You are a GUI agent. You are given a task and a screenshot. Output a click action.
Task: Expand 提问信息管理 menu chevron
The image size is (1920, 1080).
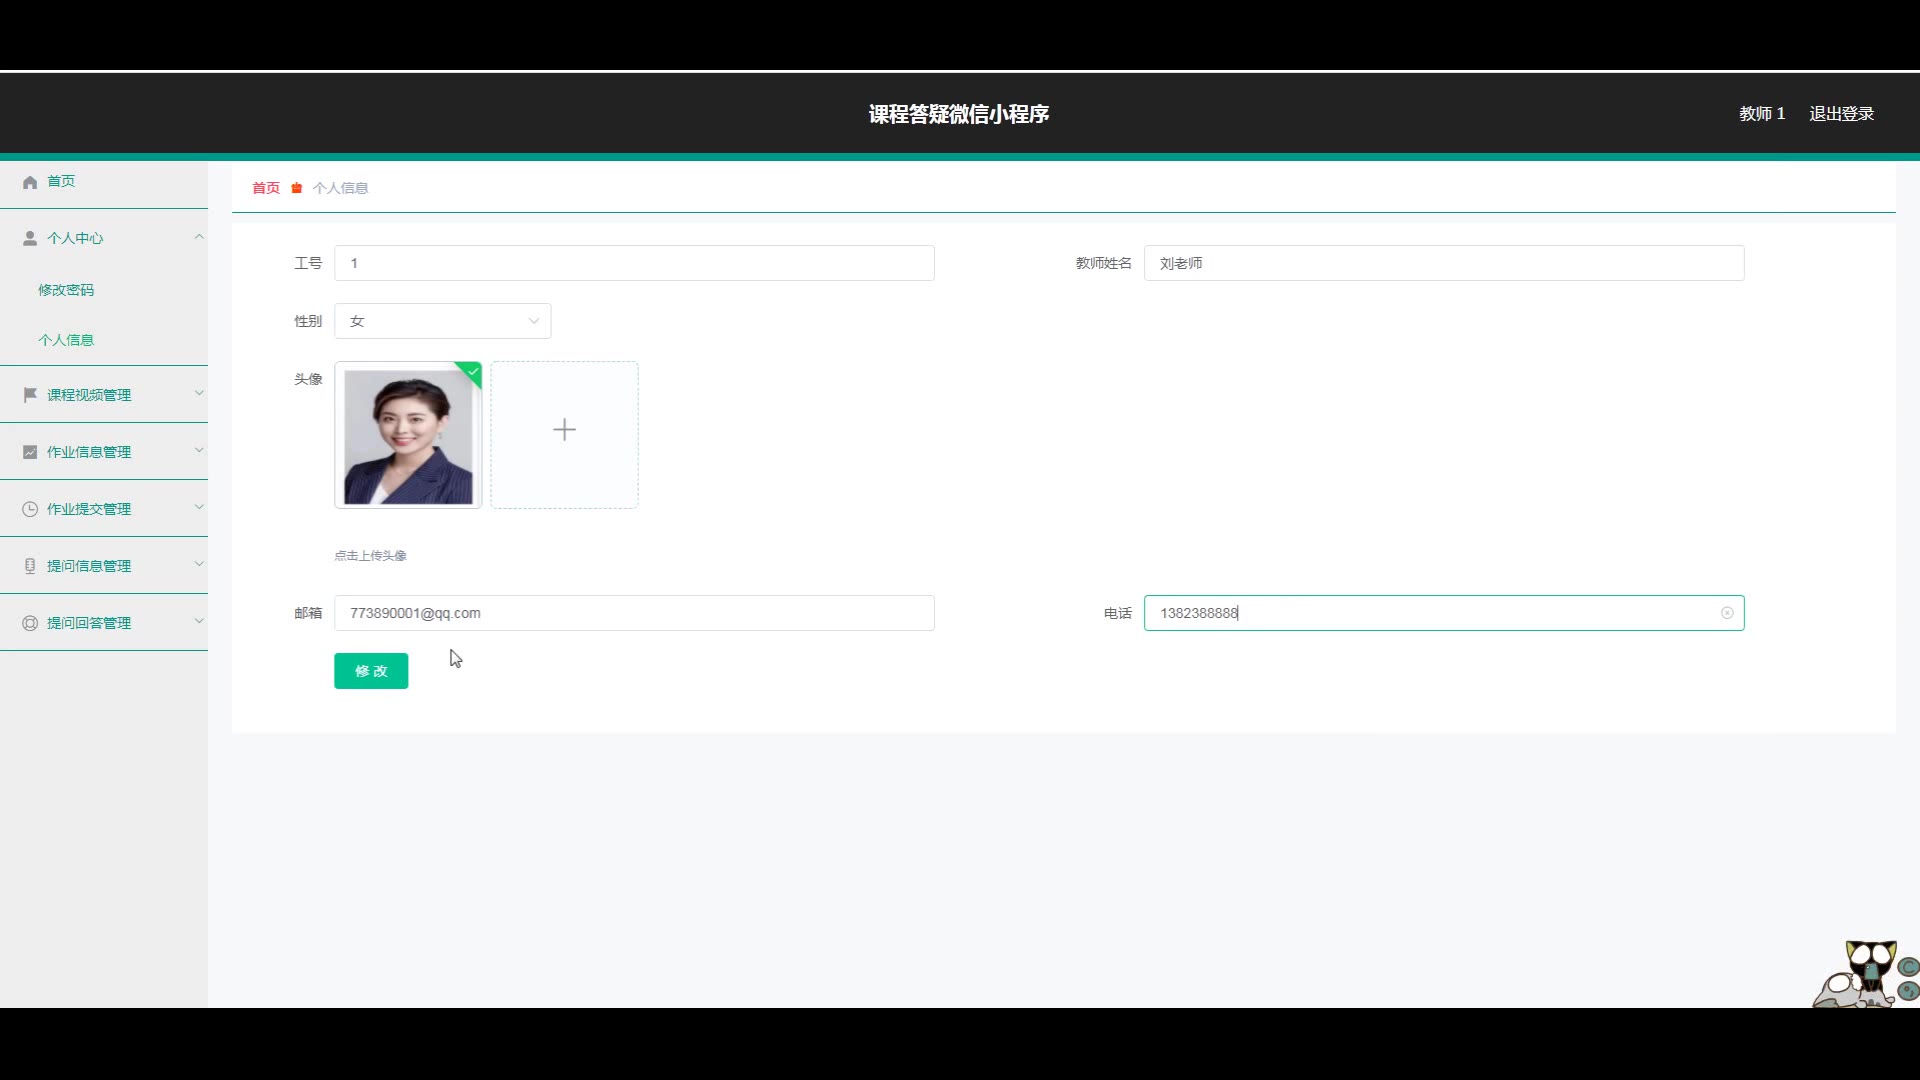pos(199,564)
